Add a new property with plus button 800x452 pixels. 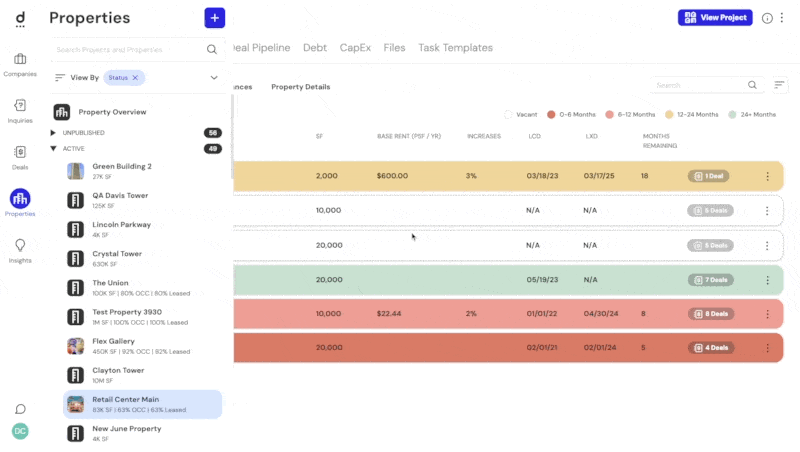click(x=215, y=18)
